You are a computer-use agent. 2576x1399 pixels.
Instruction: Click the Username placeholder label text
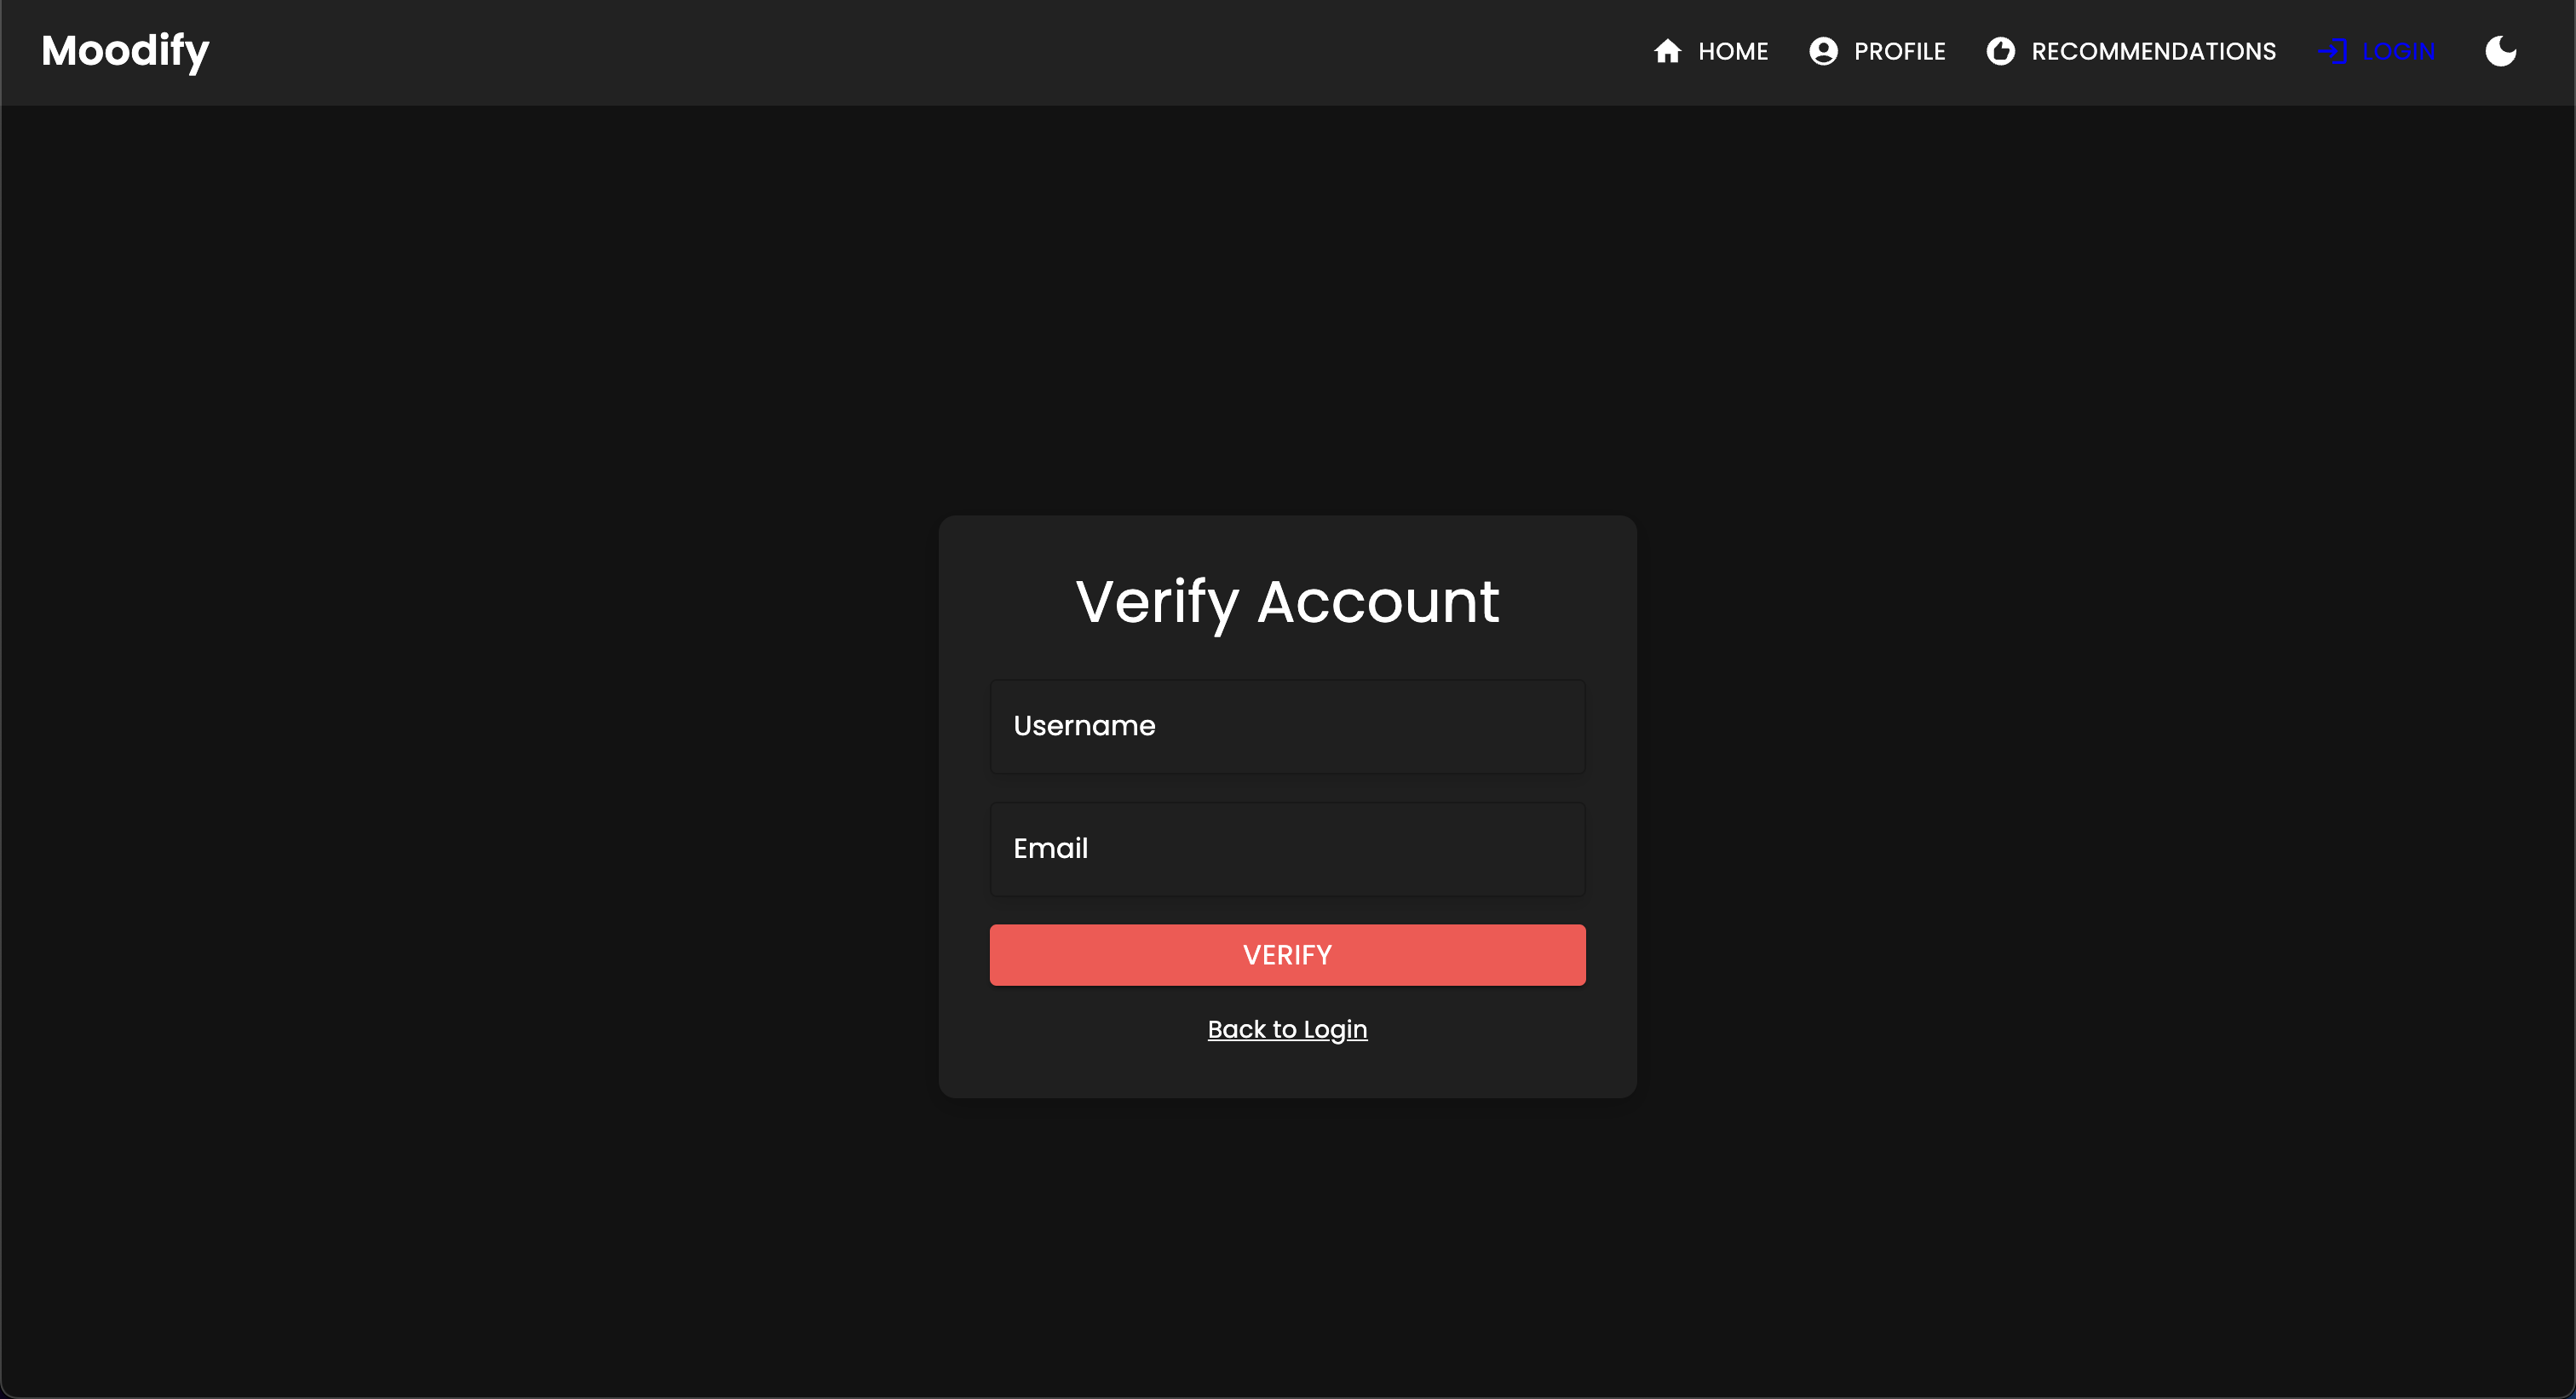click(x=1084, y=726)
